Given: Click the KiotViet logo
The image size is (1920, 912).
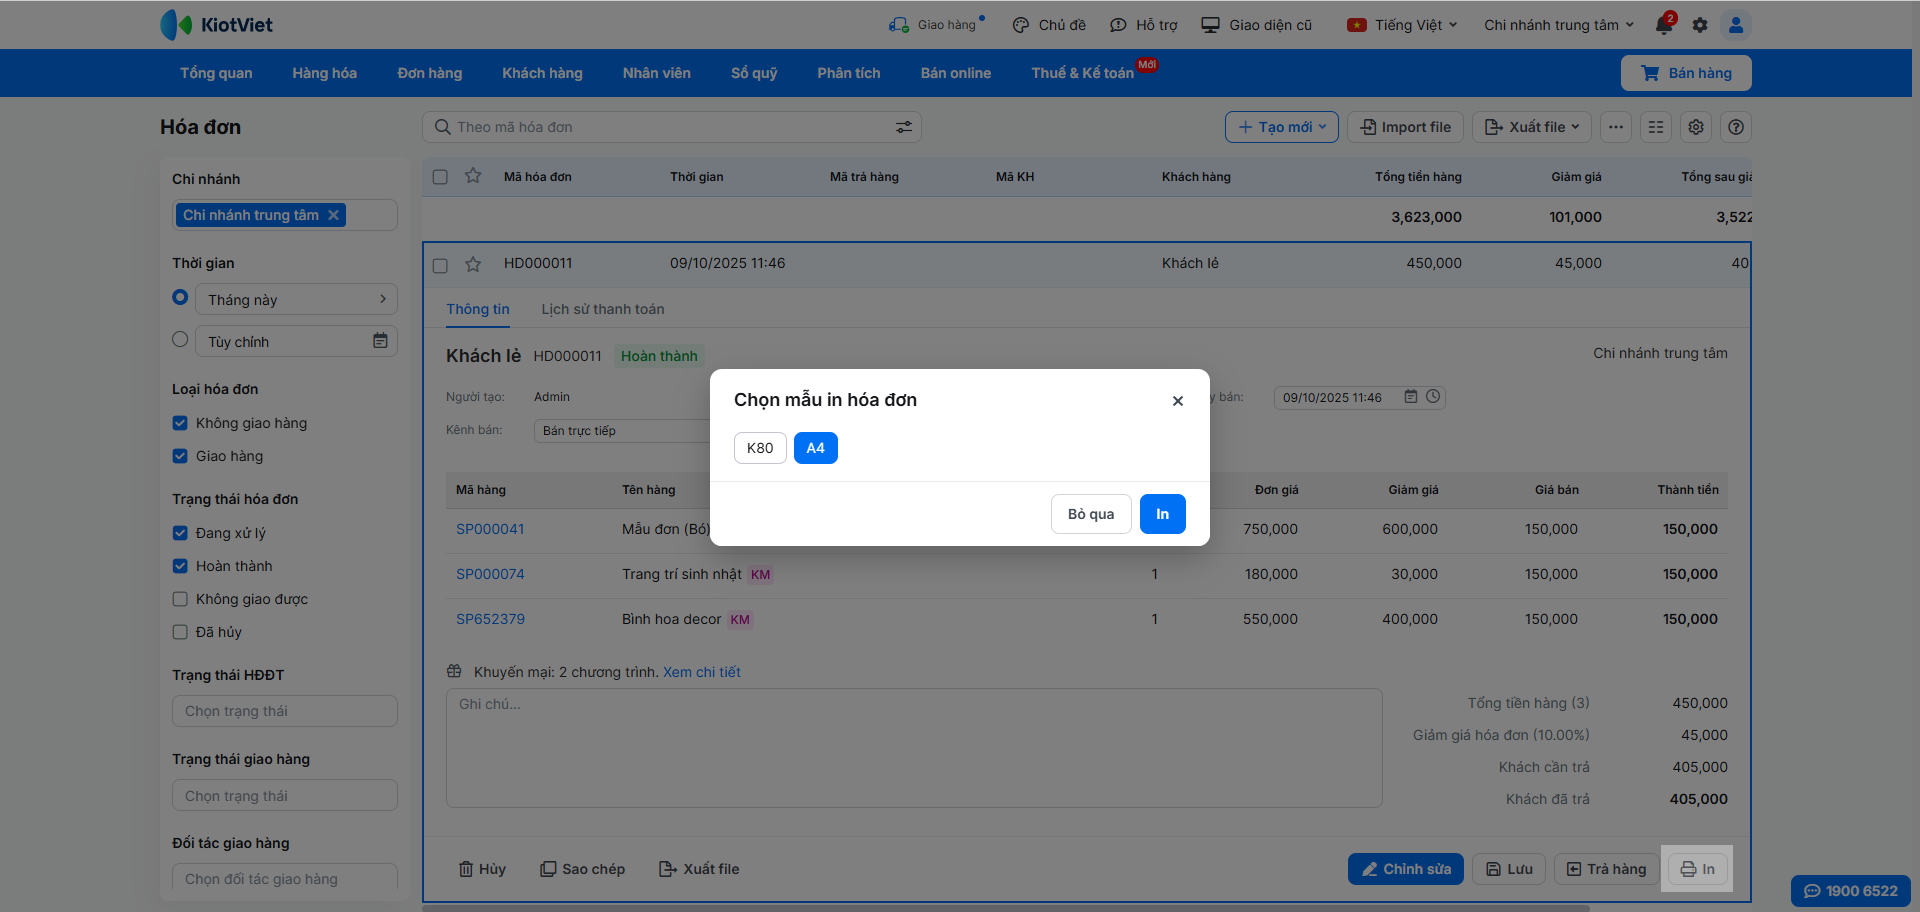Looking at the screenshot, I should (x=216, y=25).
